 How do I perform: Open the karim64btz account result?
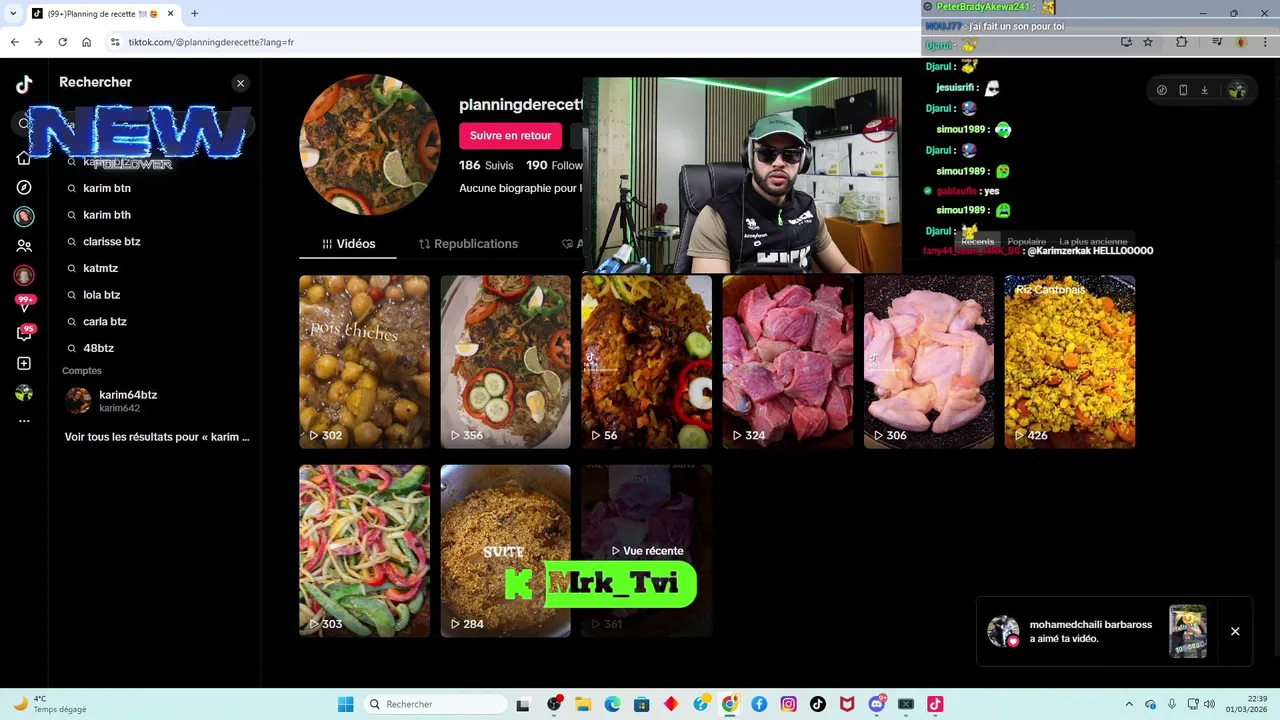(x=155, y=401)
